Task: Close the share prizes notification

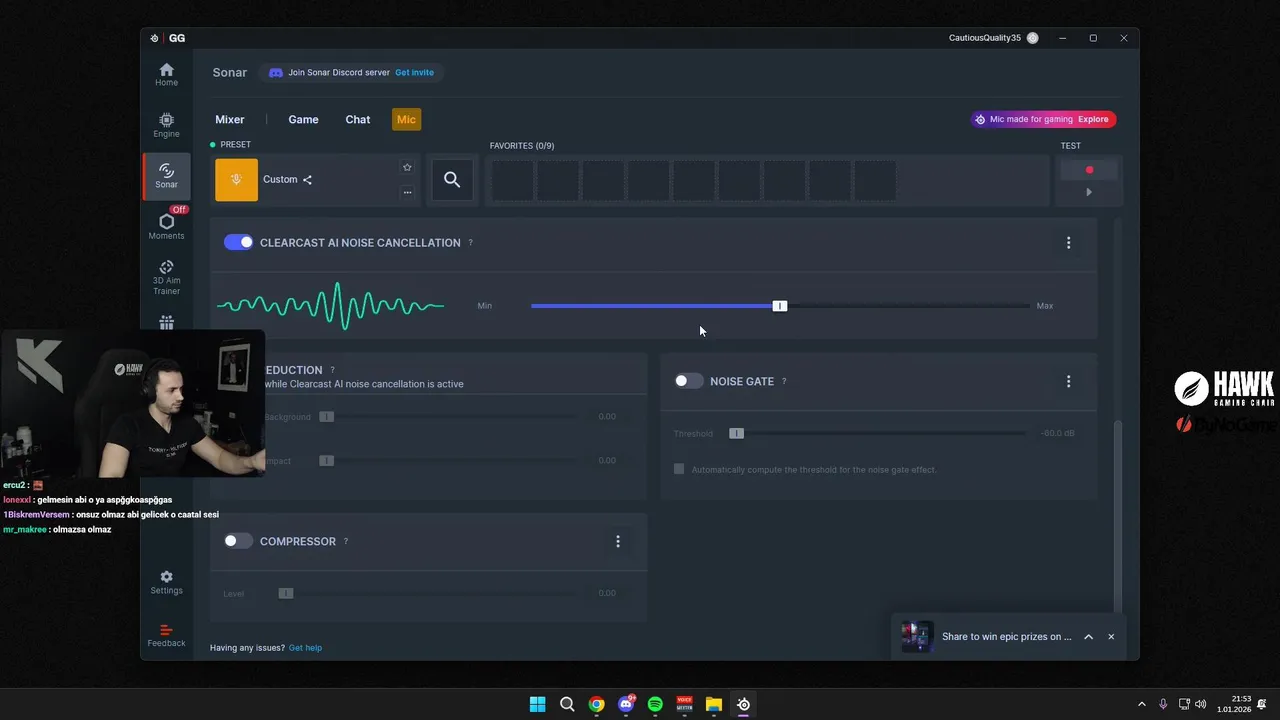Action: (x=1111, y=637)
